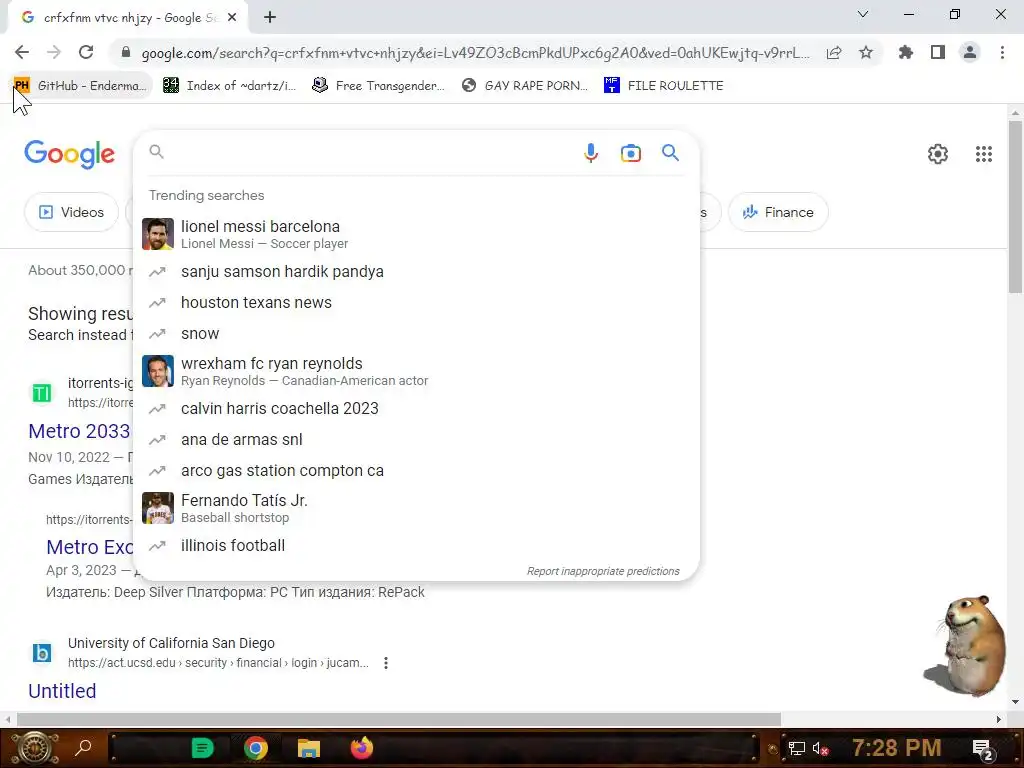Image resolution: width=1024 pixels, height=768 pixels.
Task: Choose sanju samson hardik pandya suggestion
Action: pyautogui.click(x=416, y=272)
